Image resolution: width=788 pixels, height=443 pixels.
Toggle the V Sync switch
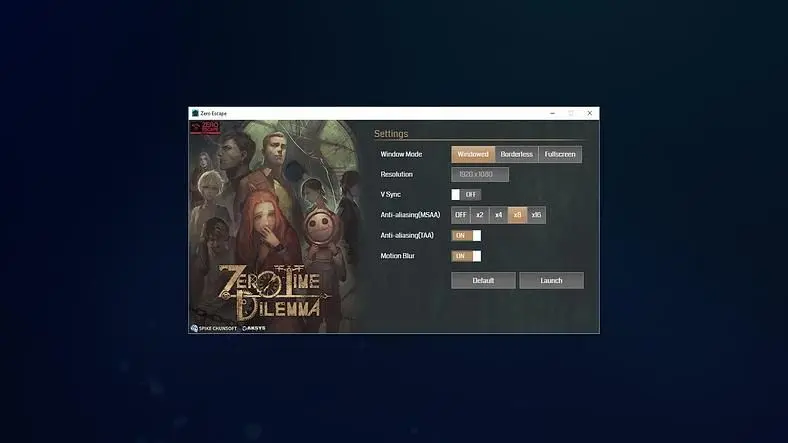coord(466,194)
